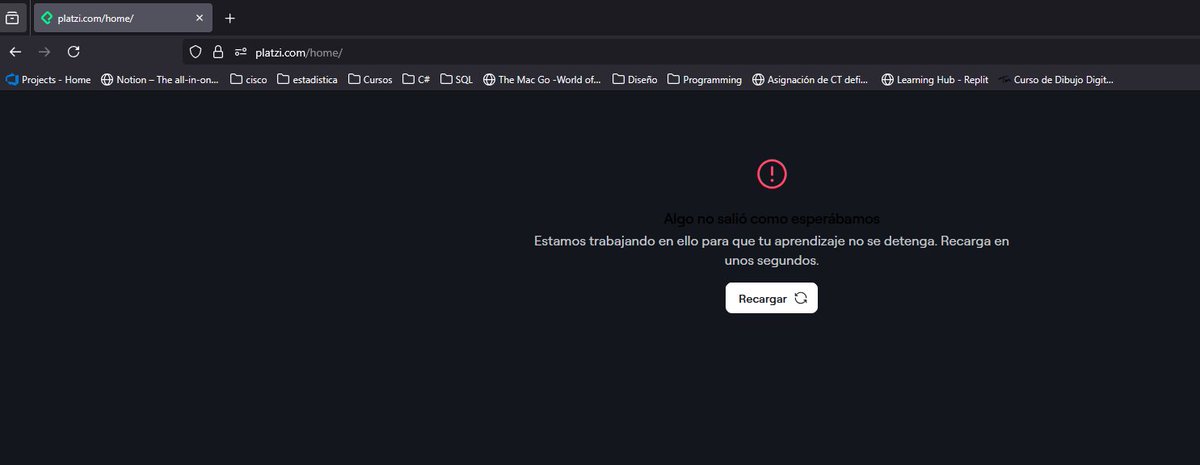Go forward with the forward arrow

tap(44, 52)
